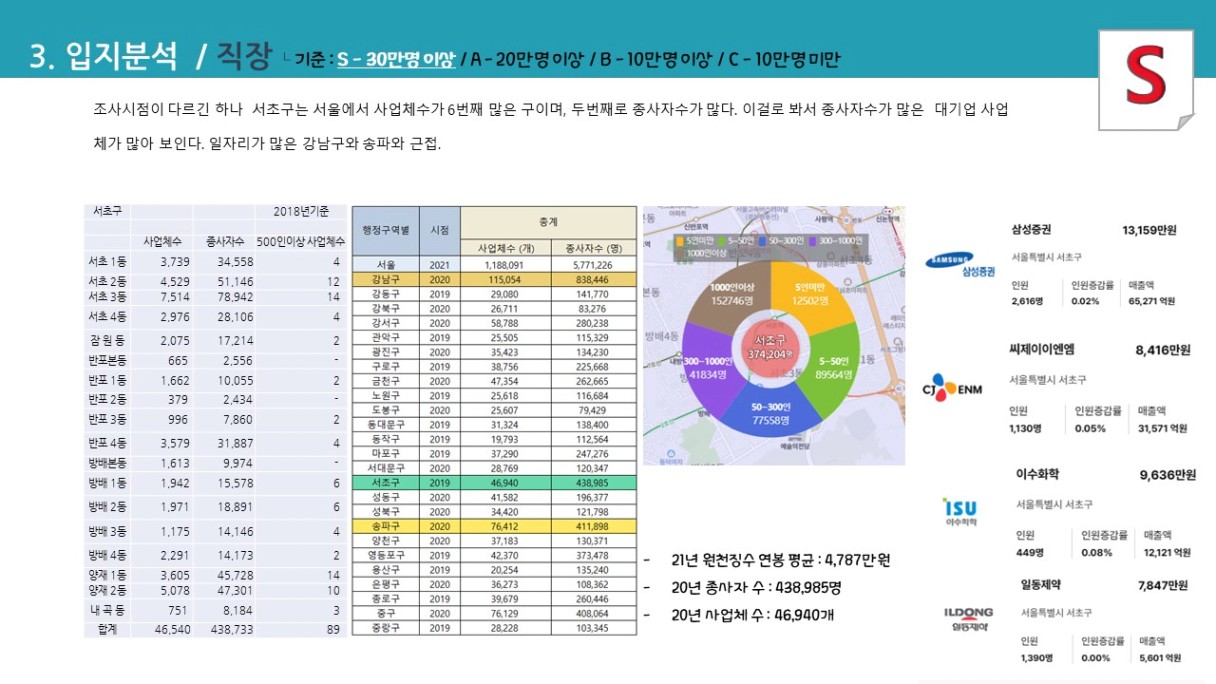
Task: Click the orange 5인미만 legend swatch
Action: point(680,240)
